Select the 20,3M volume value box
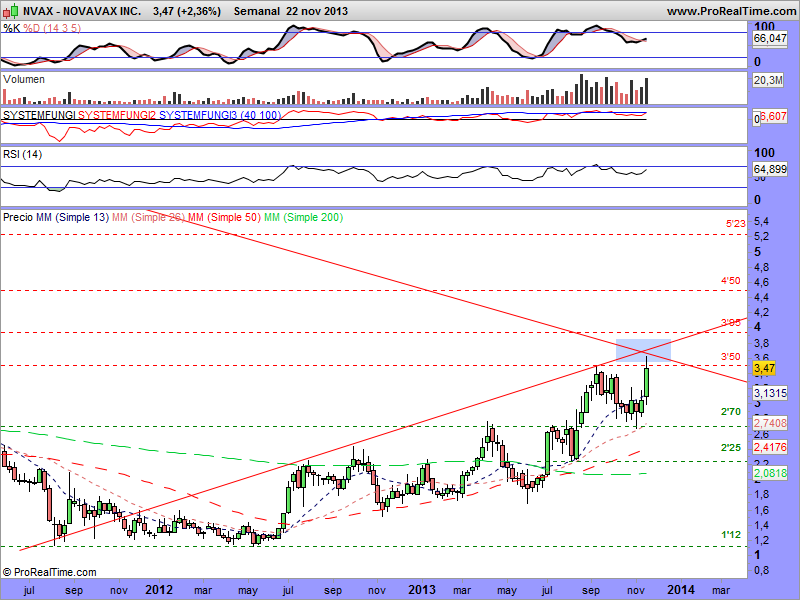 pos(768,80)
